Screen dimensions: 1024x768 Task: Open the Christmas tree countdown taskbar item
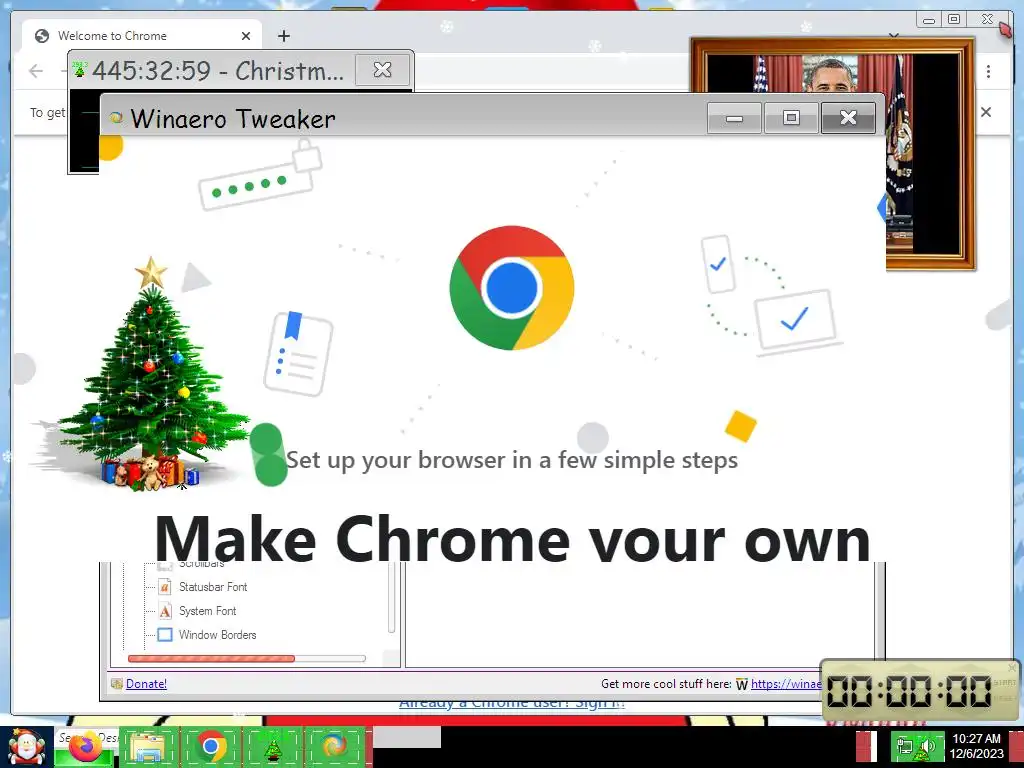coord(272,747)
